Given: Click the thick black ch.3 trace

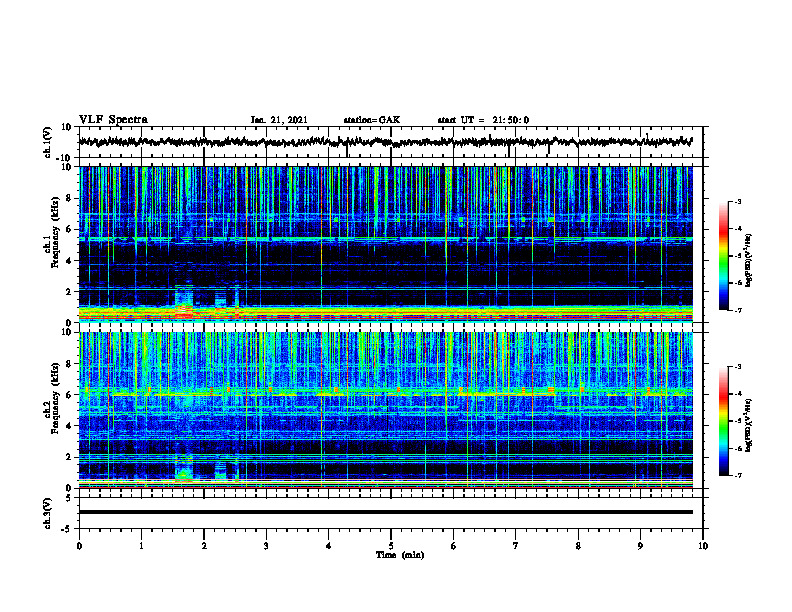Looking at the screenshot, I should click(385, 512).
